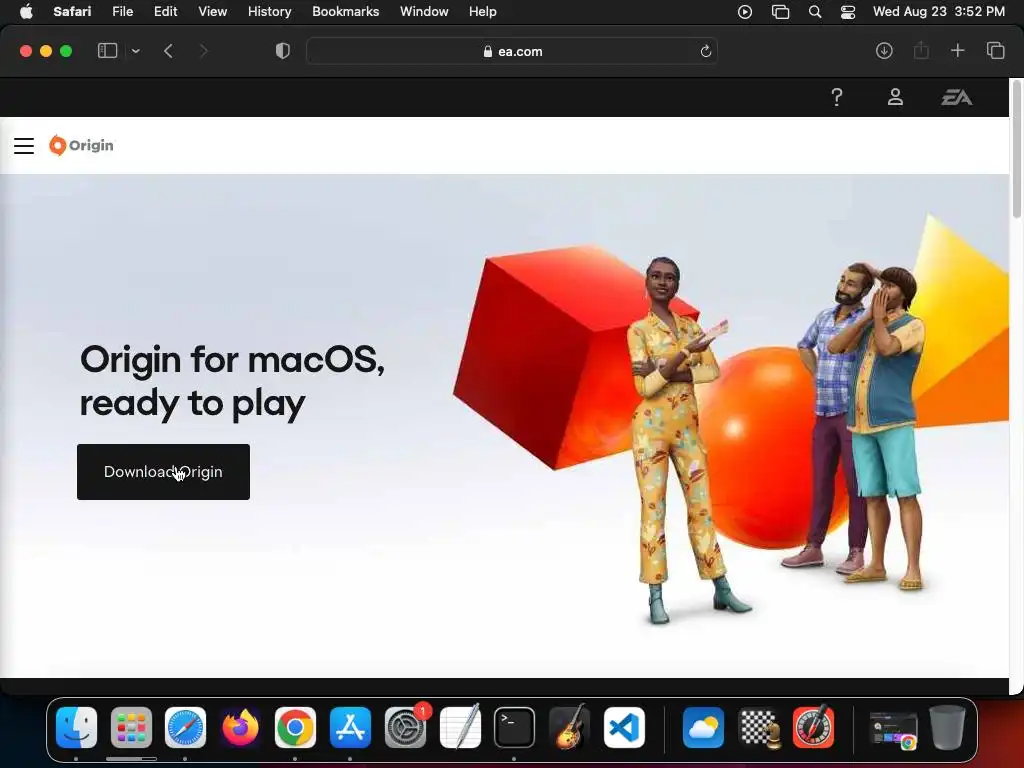Open TextEdit from the dock

click(x=460, y=728)
